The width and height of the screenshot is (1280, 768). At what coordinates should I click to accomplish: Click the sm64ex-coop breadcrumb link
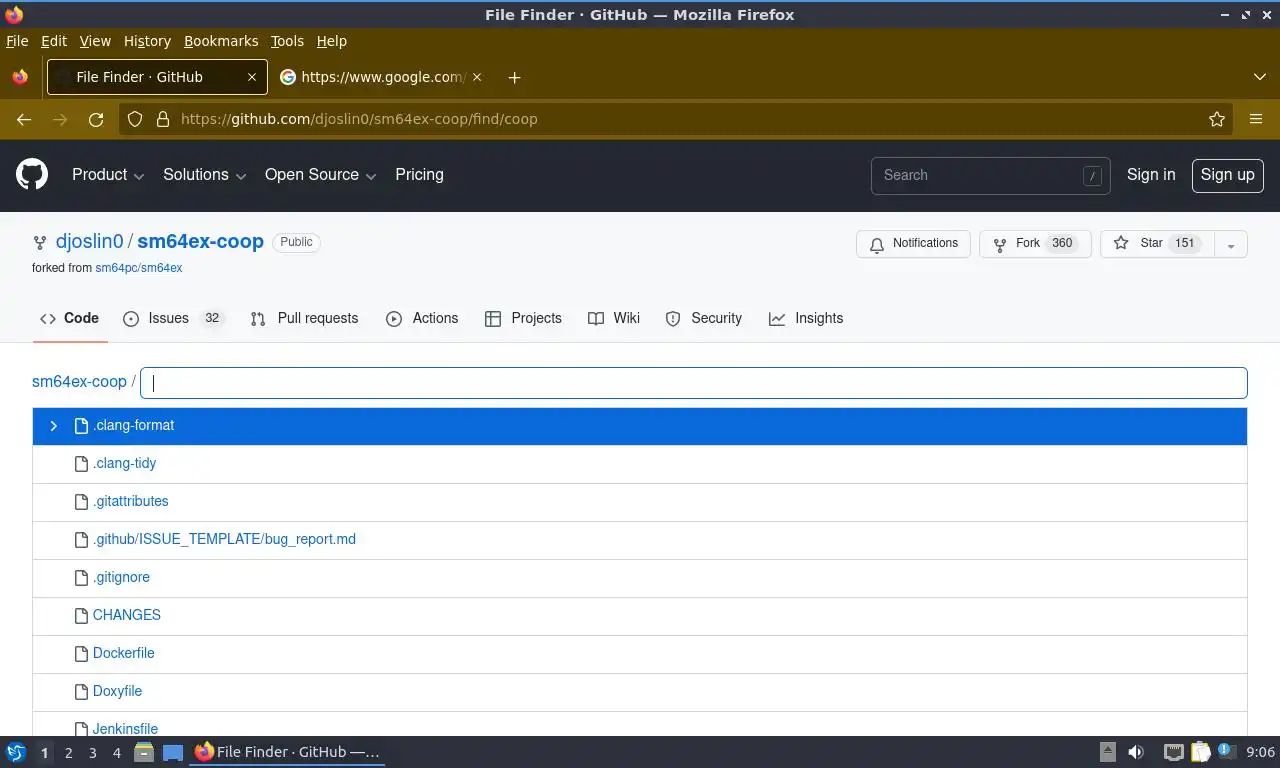79,382
